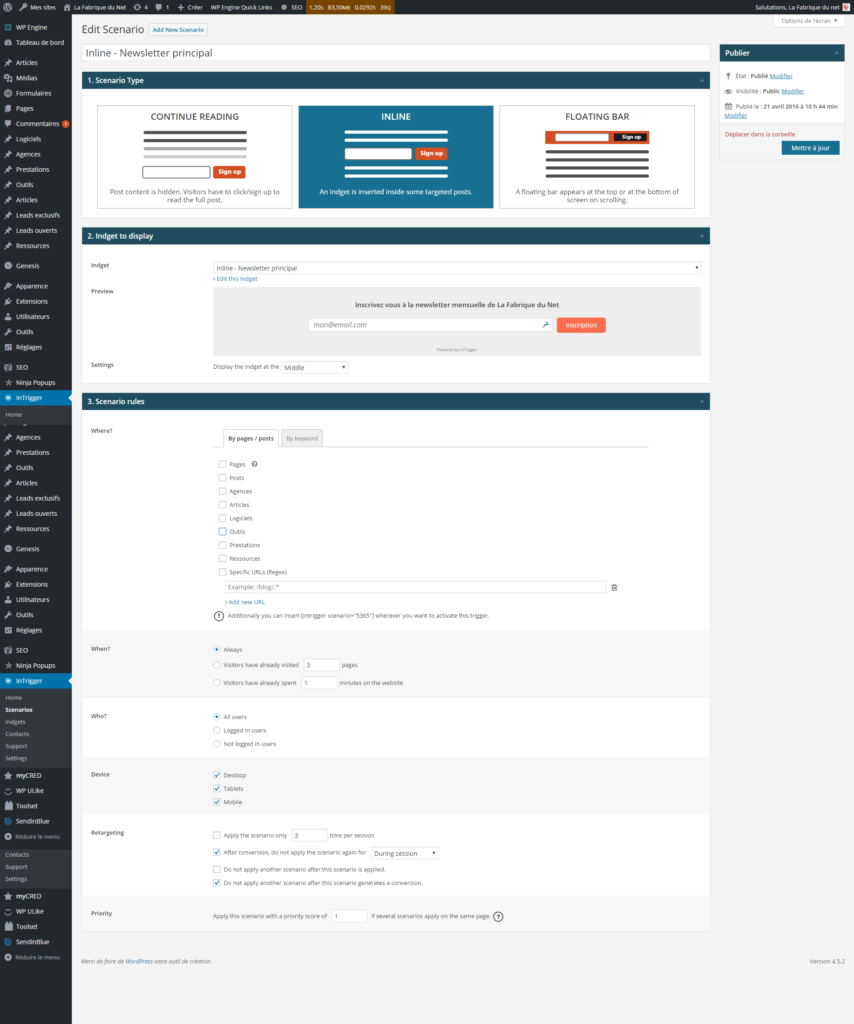The image size is (854, 1024).
Task: Click the WordPress logo in admin bar
Action: coord(8,7)
